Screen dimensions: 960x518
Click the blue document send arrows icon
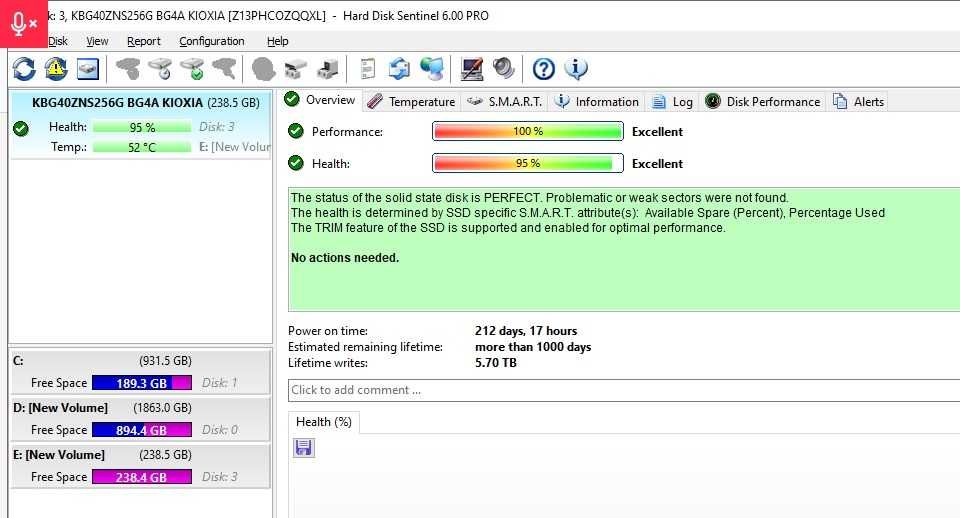point(399,69)
